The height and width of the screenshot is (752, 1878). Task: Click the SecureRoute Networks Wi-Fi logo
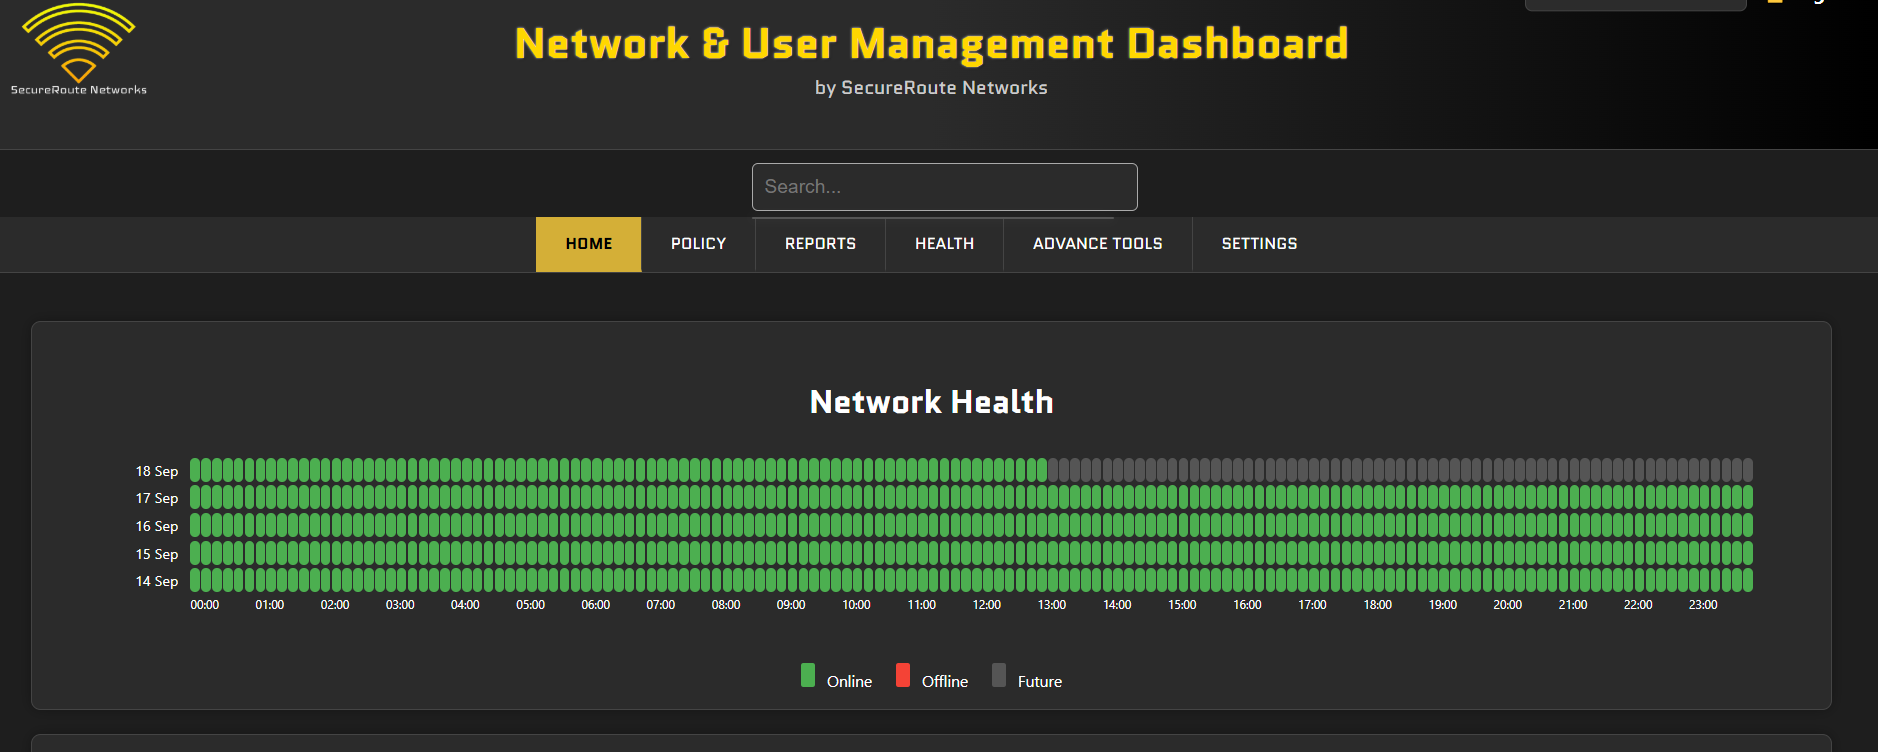78,45
